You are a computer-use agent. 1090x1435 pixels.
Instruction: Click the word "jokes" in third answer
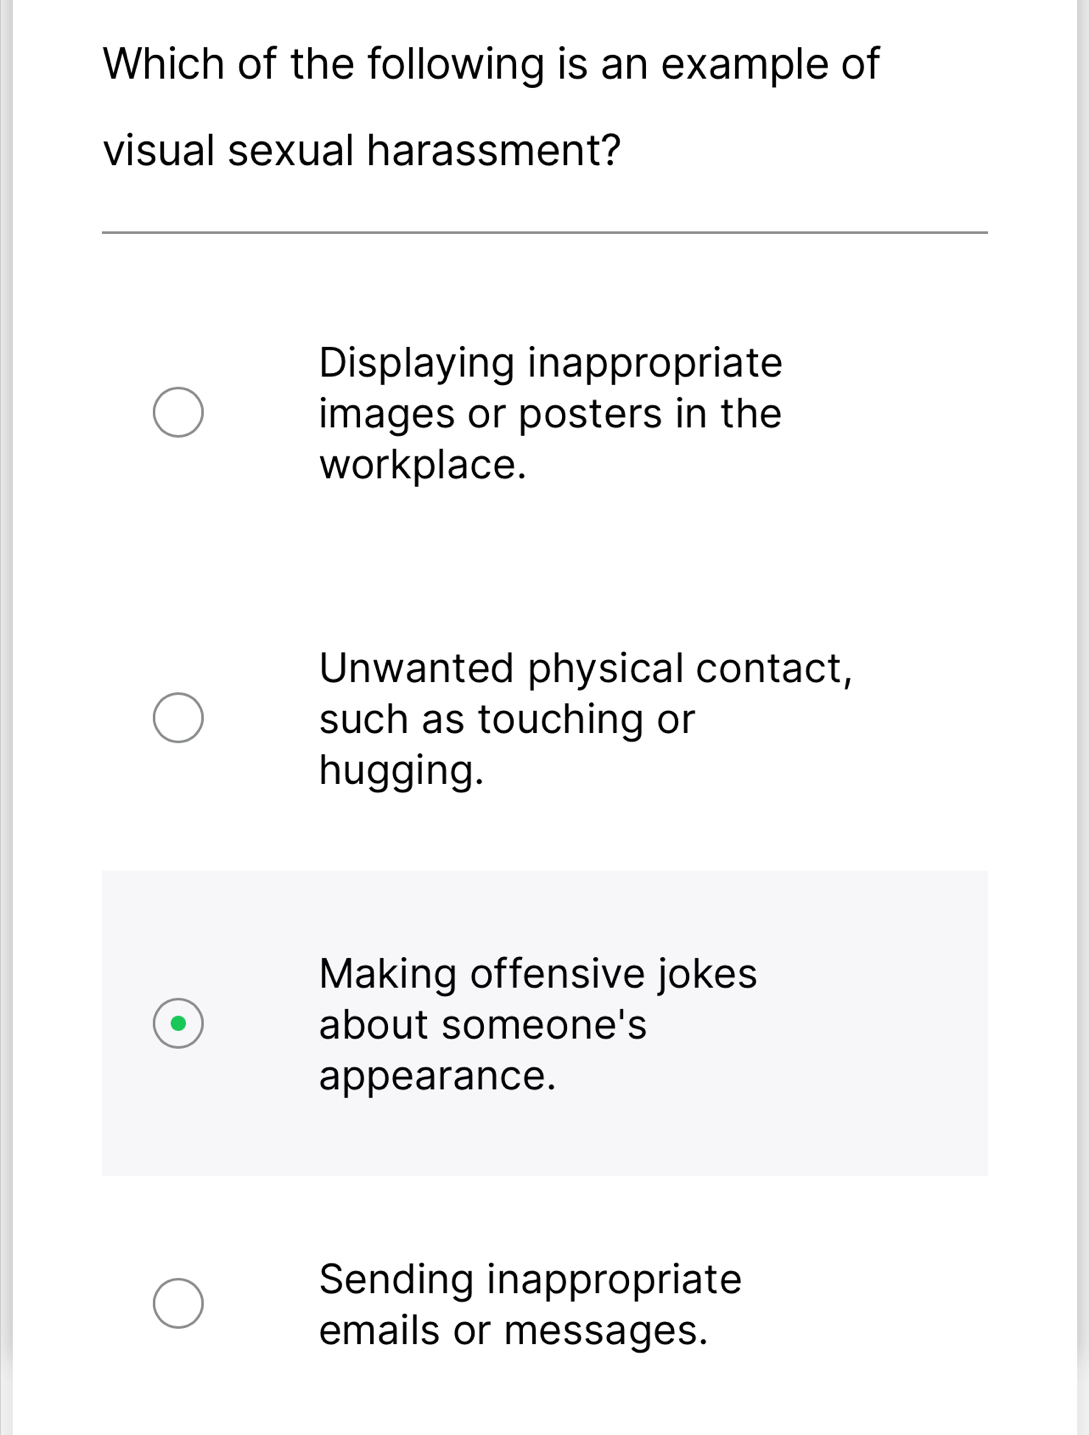coord(707,974)
